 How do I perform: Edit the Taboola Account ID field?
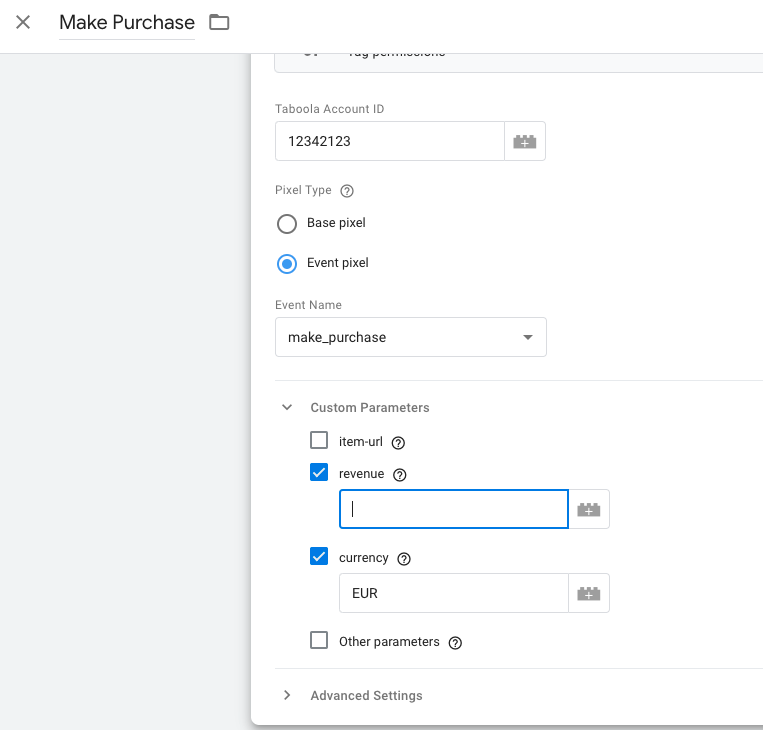tap(390, 141)
